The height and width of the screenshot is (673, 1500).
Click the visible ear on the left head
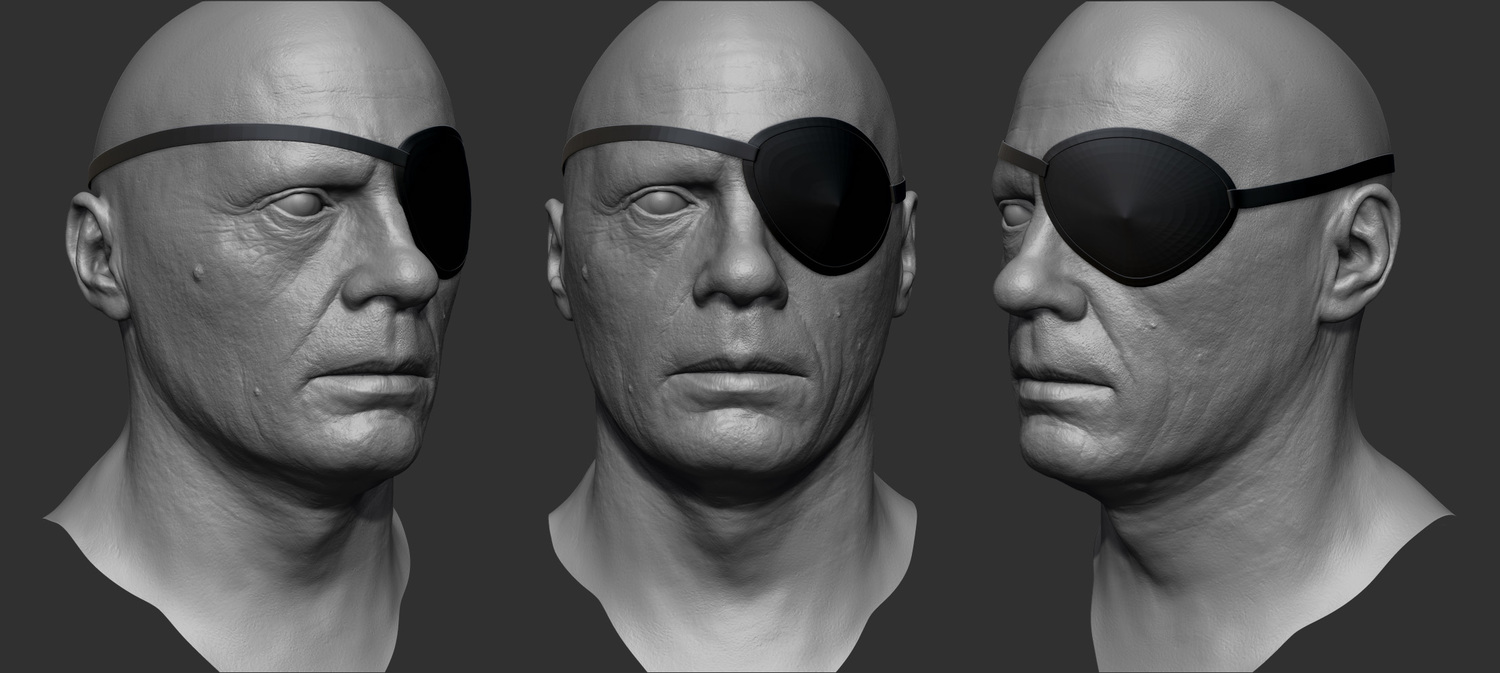pyautogui.click(x=94, y=256)
